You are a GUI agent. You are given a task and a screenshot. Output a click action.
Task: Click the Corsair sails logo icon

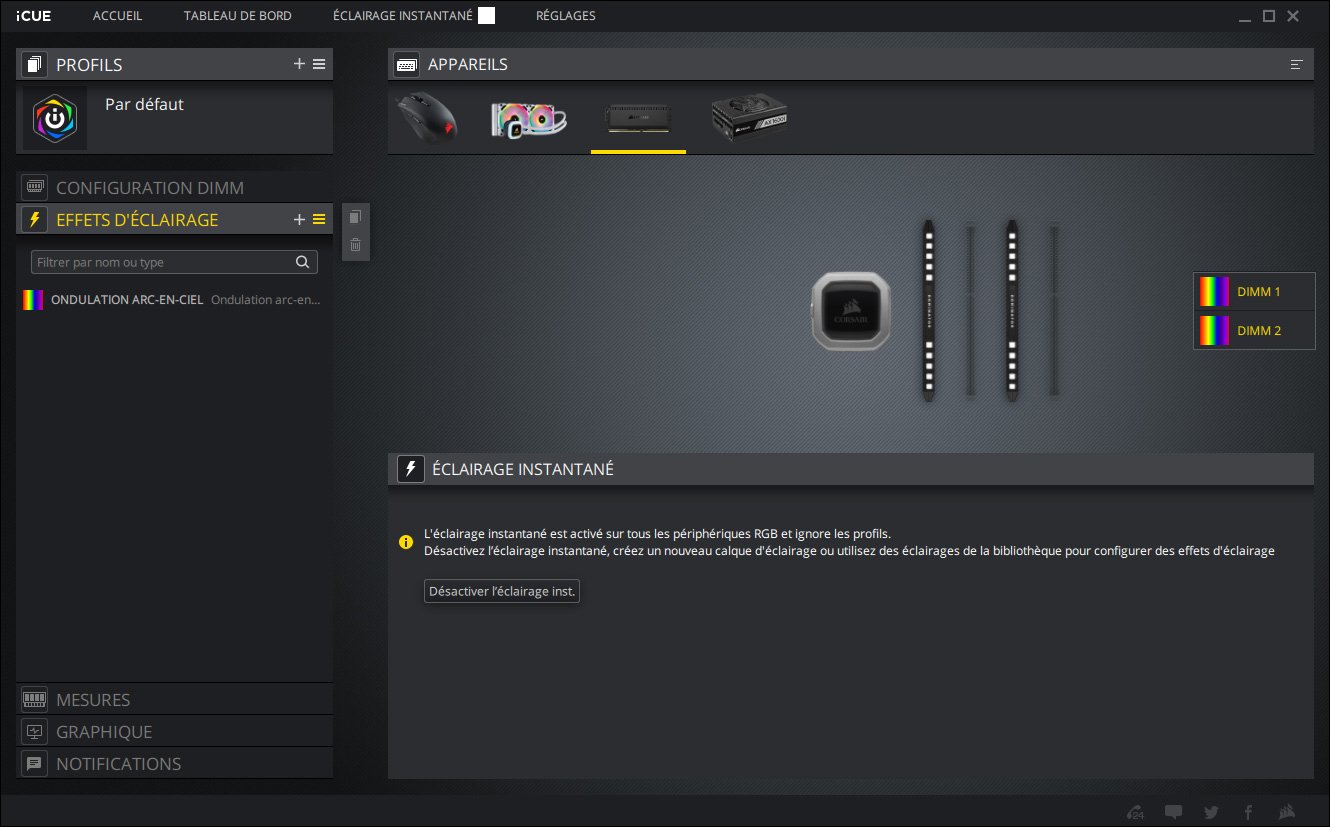(x=1288, y=811)
